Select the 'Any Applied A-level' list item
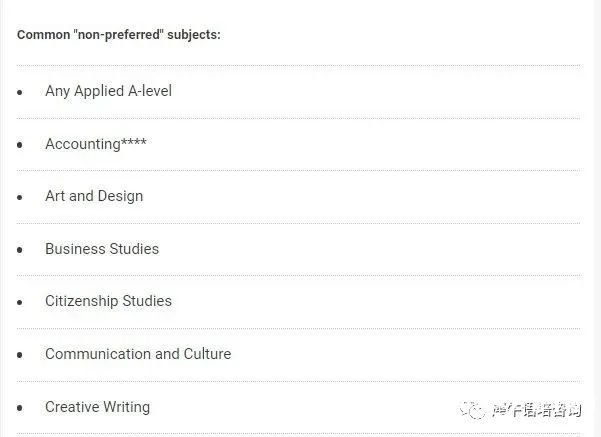 [x=108, y=91]
